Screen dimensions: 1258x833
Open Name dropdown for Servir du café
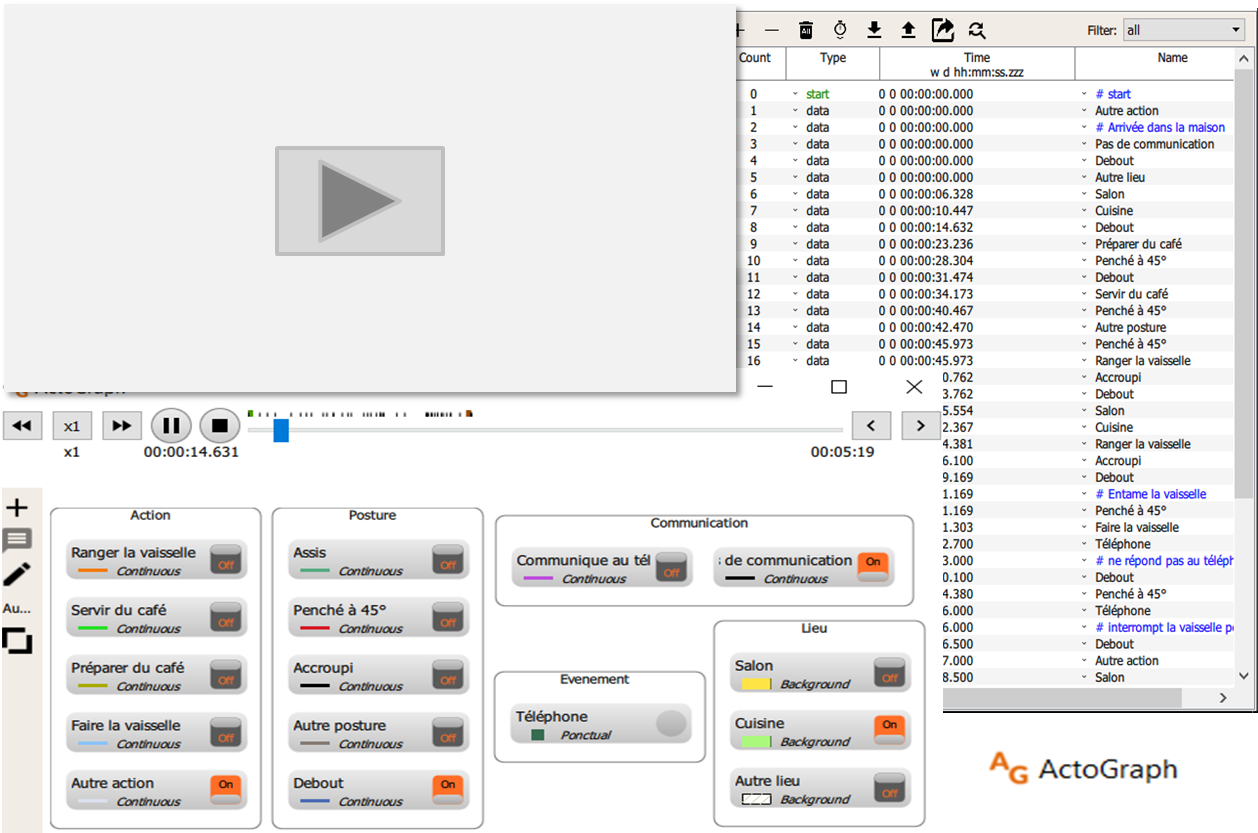point(1084,294)
